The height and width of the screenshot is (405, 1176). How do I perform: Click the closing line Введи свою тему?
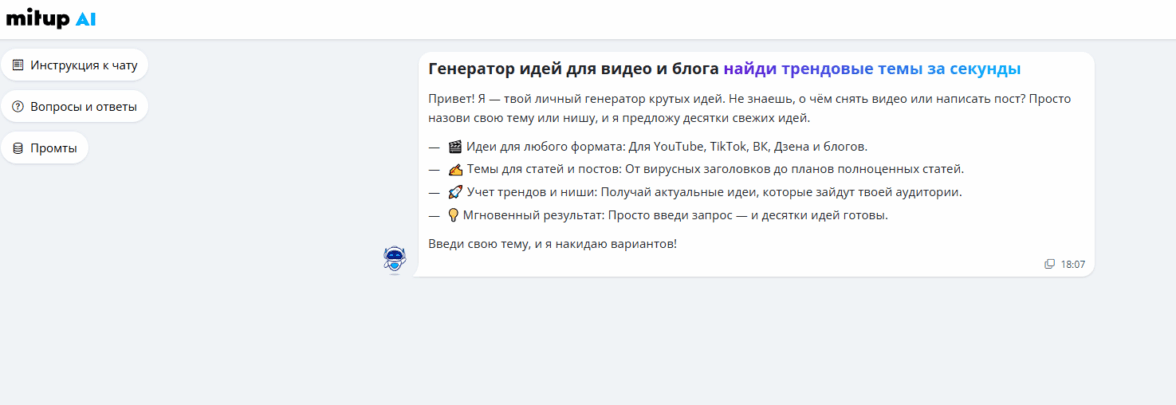pyautogui.click(x=552, y=243)
